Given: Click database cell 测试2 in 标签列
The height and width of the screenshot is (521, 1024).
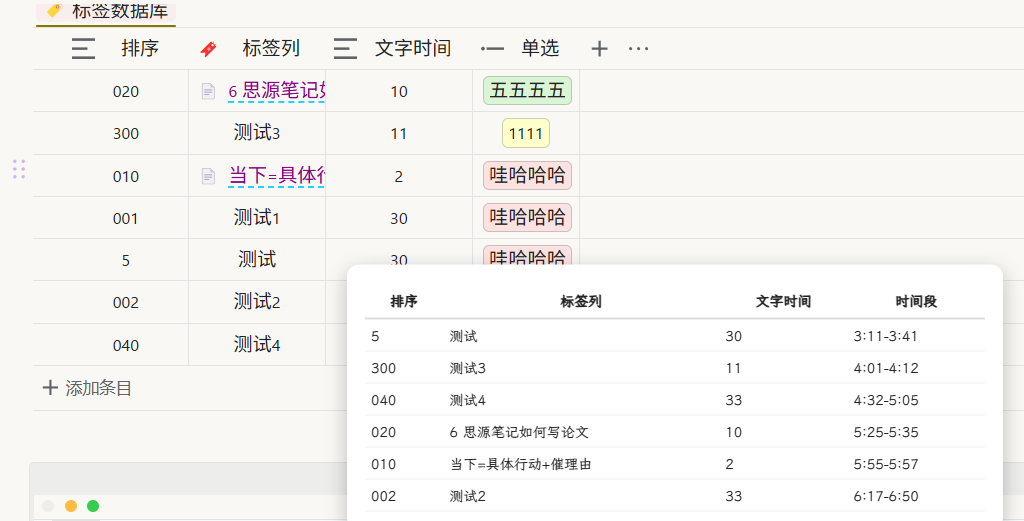Looking at the screenshot, I should [x=257, y=302].
